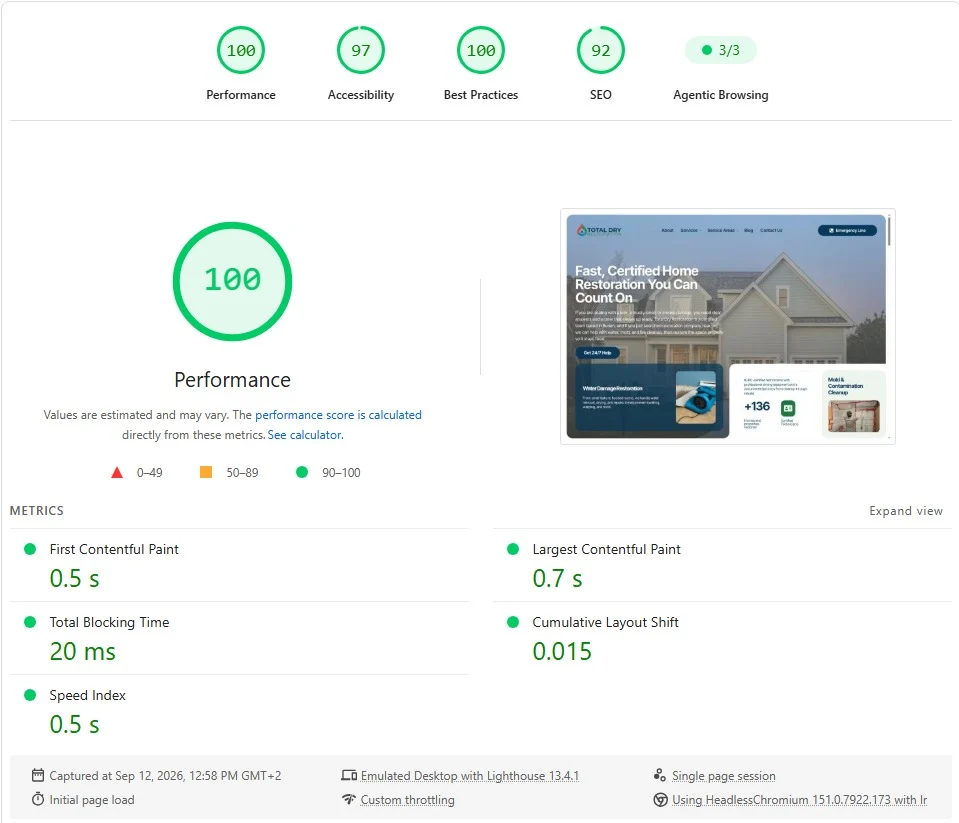Open the Agentic Browsing category label
The height and width of the screenshot is (823, 959).
click(720, 95)
